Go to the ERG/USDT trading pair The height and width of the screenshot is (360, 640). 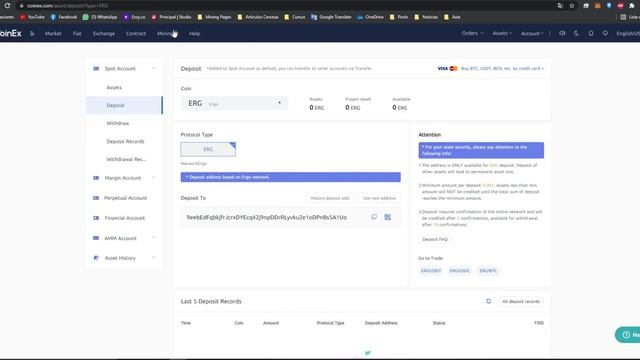tap(431, 271)
